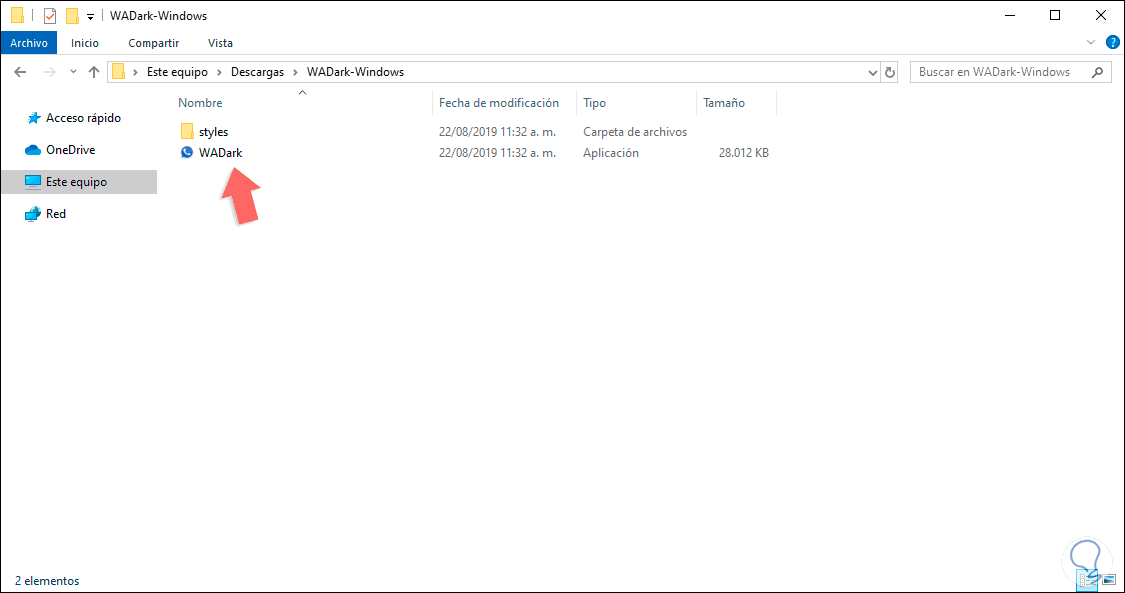Expand the chevron after Descargas breadcrumb

click(x=296, y=72)
